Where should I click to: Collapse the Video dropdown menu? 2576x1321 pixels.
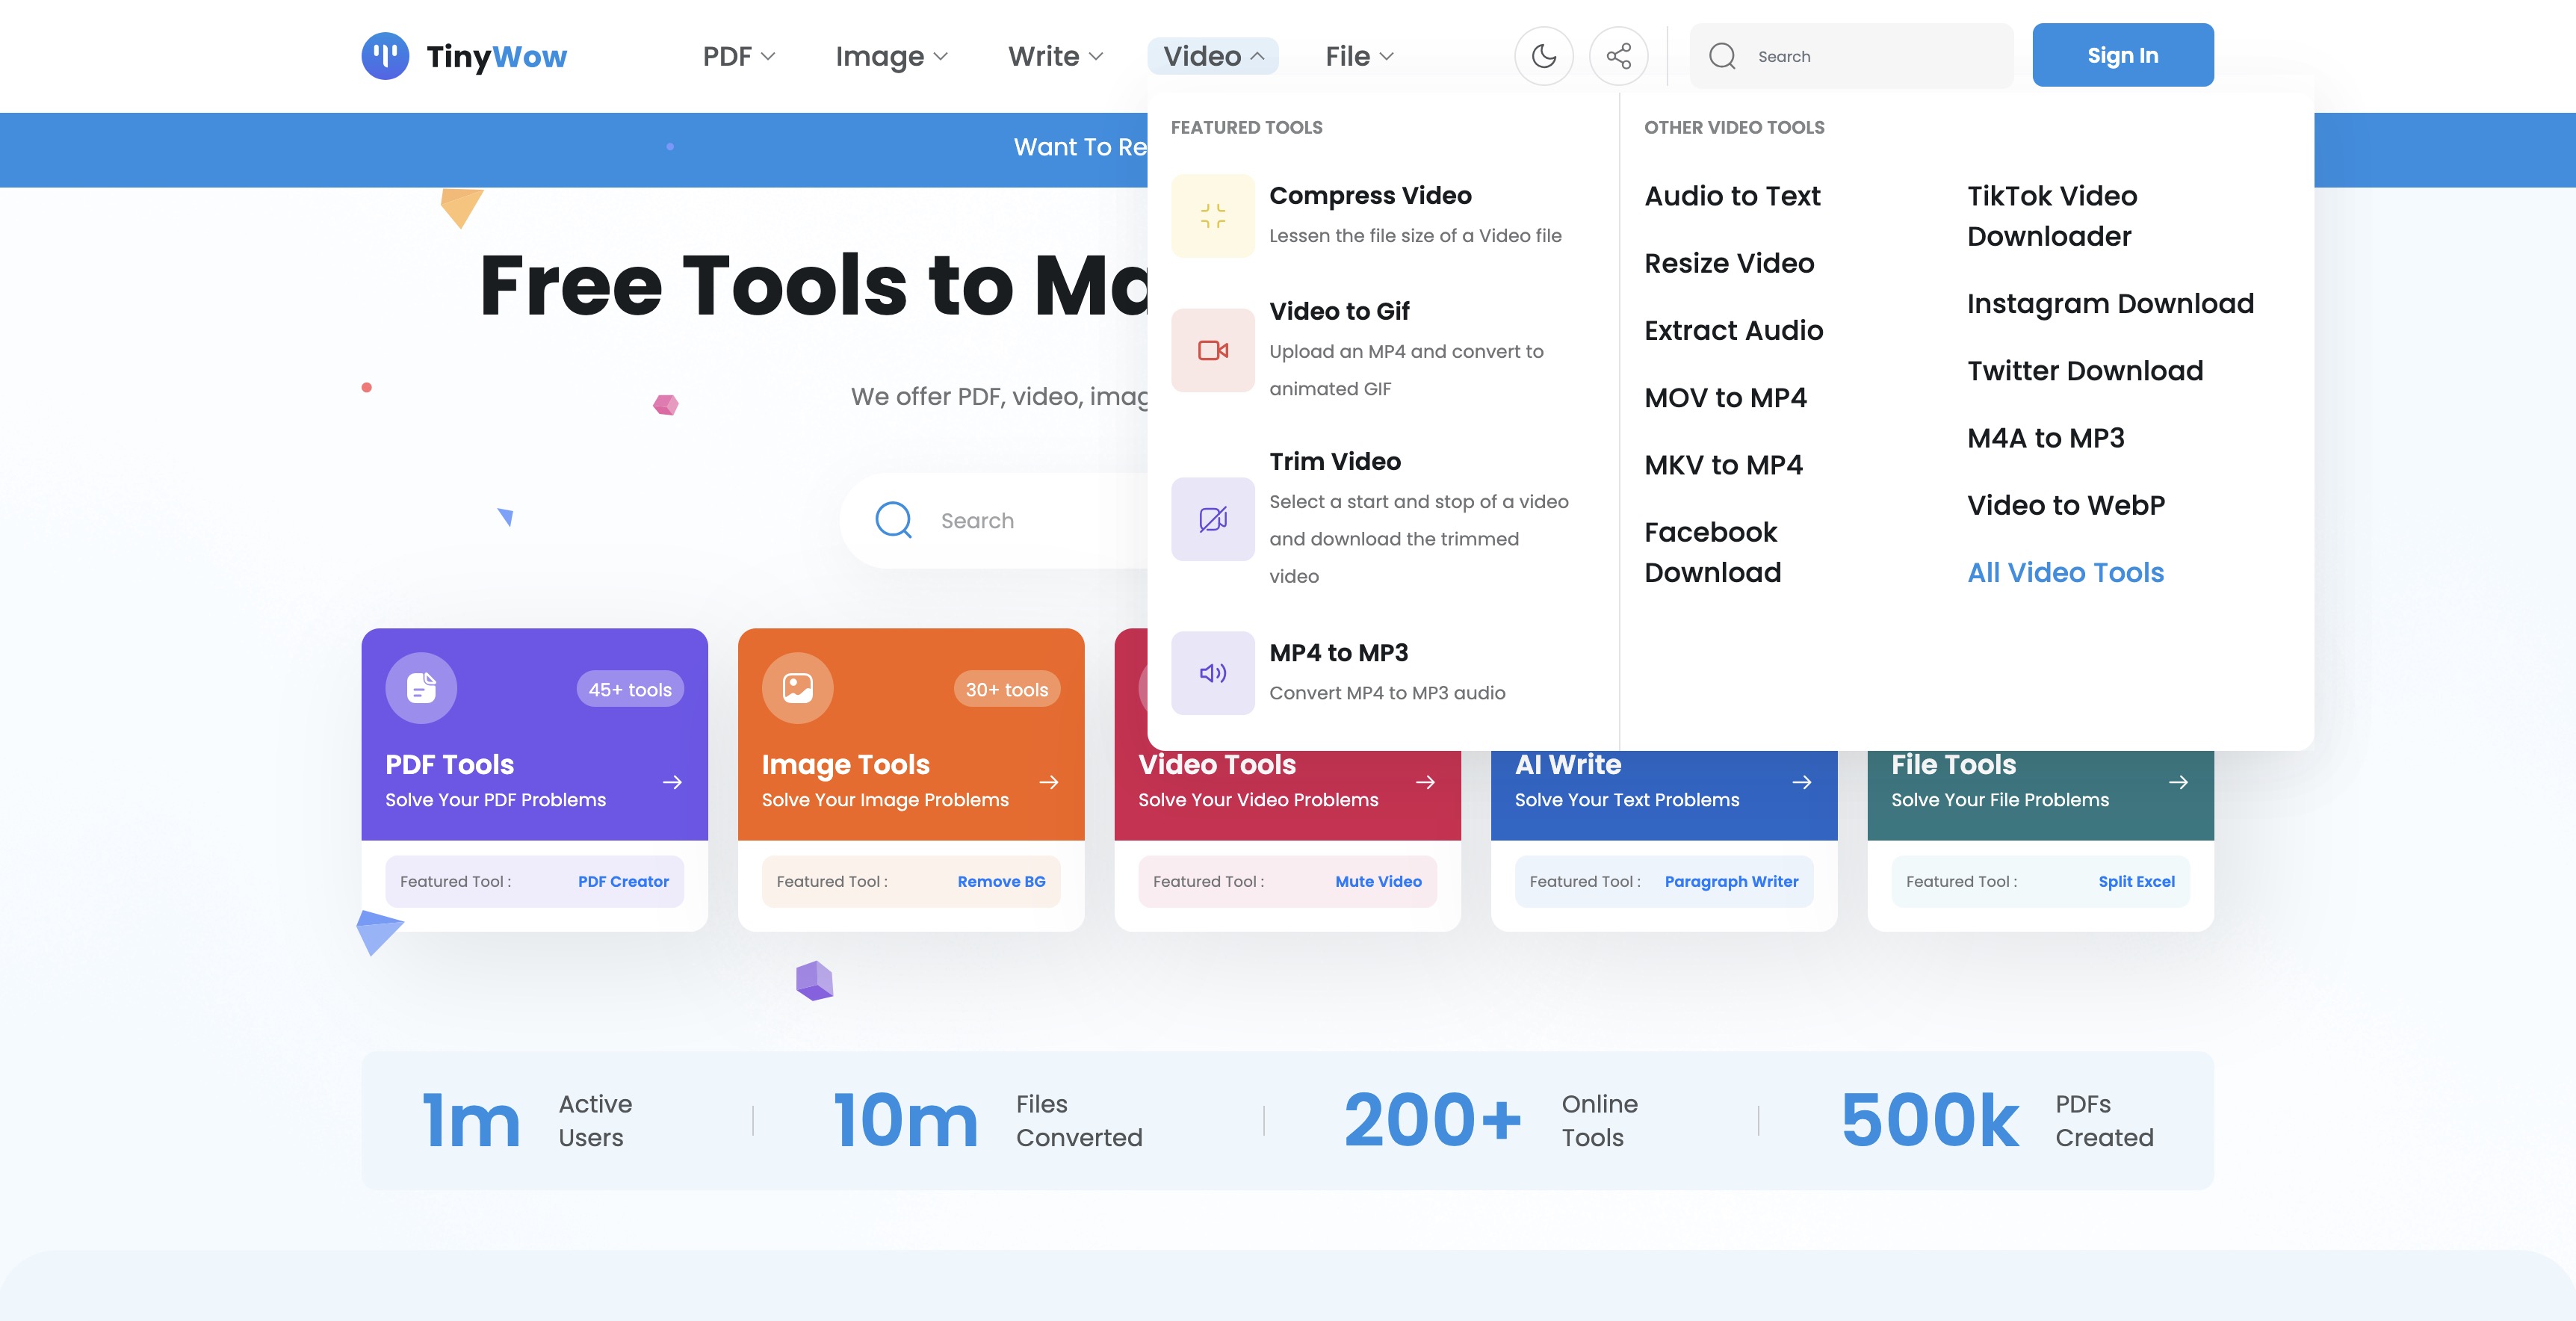click(1213, 56)
